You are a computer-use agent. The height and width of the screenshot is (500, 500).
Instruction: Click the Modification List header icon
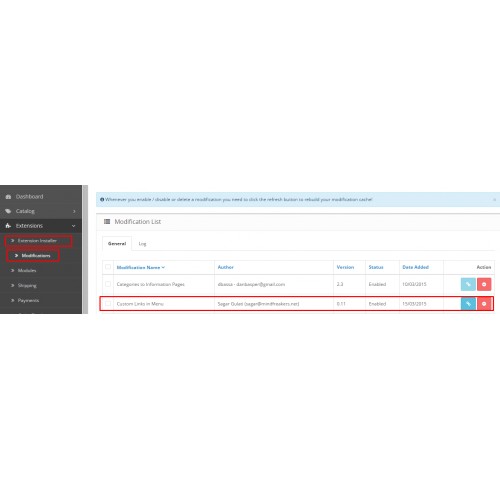click(x=107, y=221)
